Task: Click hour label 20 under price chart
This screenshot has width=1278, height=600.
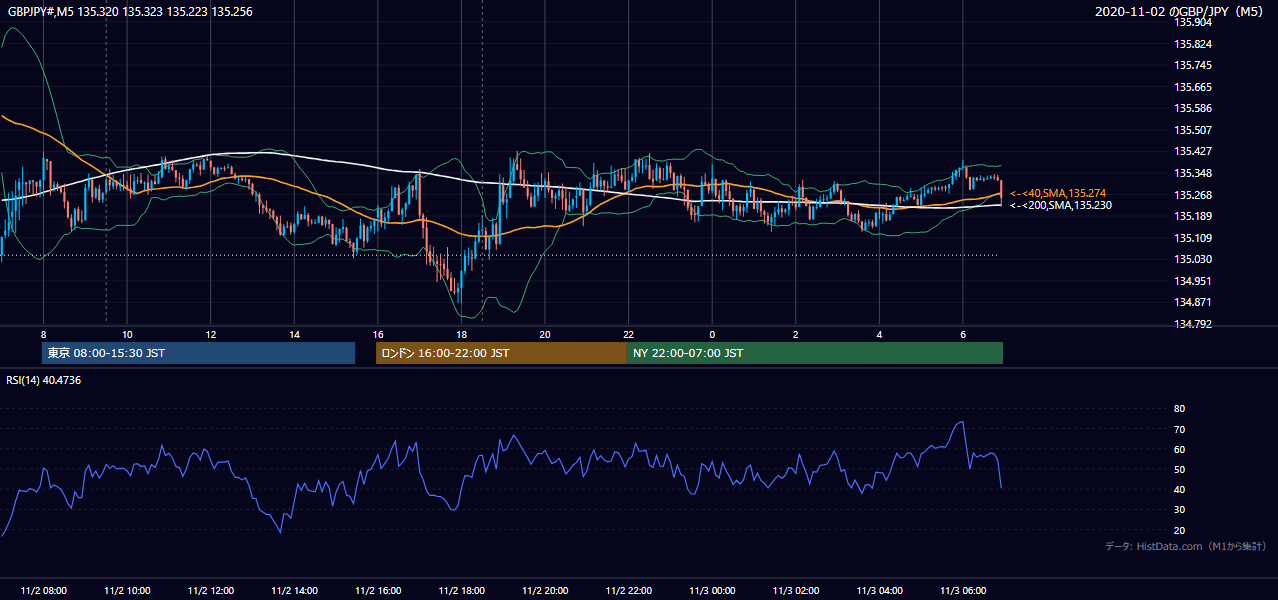Action: click(x=545, y=334)
